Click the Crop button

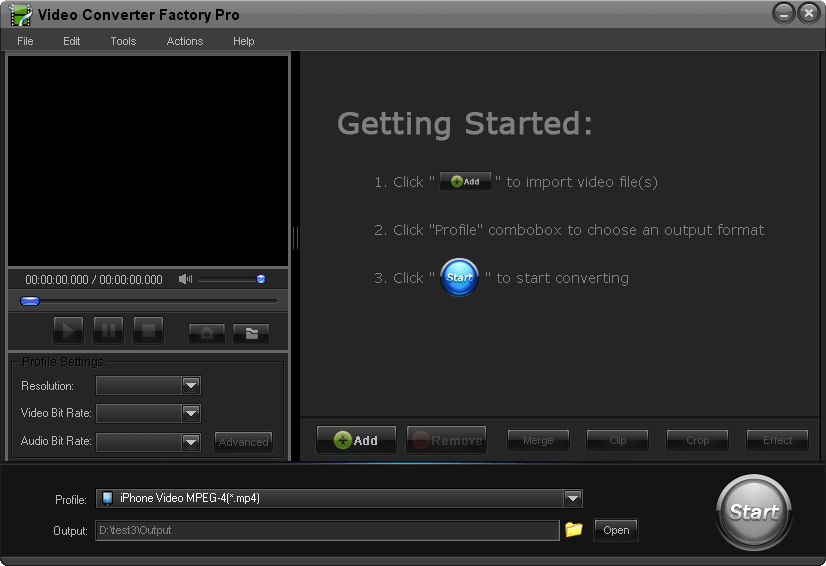click(x=697, y=440)
